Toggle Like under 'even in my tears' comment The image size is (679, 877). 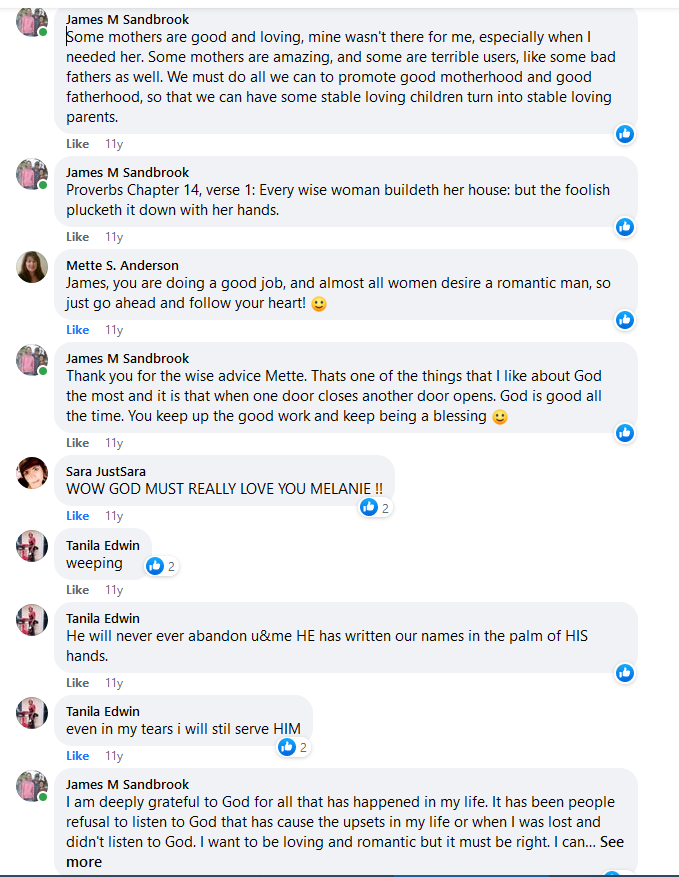(77, 756)
